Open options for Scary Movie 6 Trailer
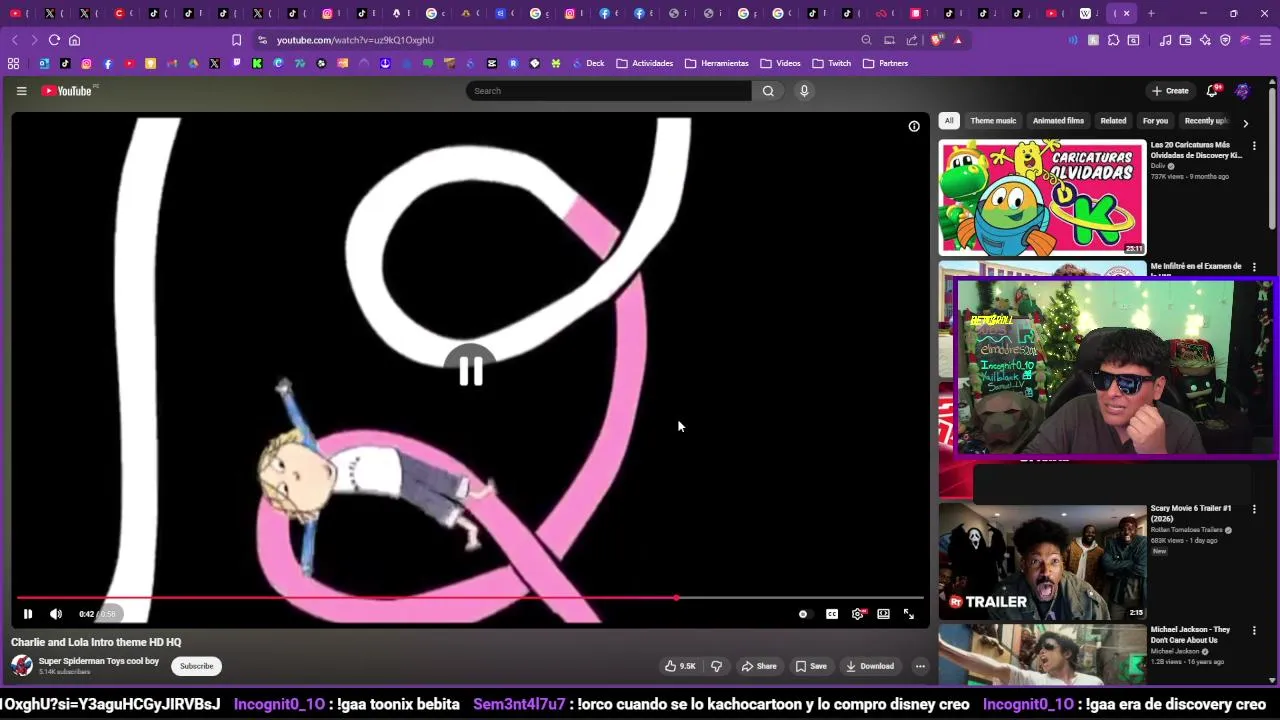1280x720 pixels. [1254, 510]
